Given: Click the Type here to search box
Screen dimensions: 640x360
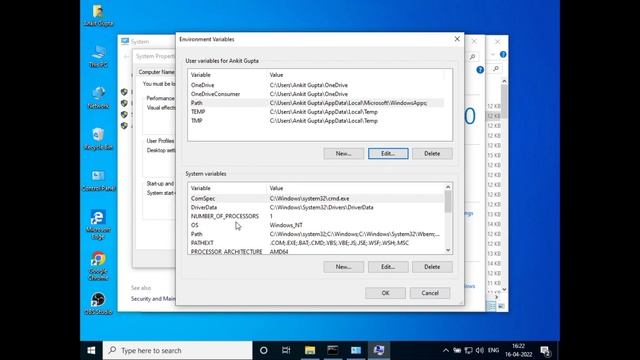Looking at the screenshot, I should pos(178,350).
